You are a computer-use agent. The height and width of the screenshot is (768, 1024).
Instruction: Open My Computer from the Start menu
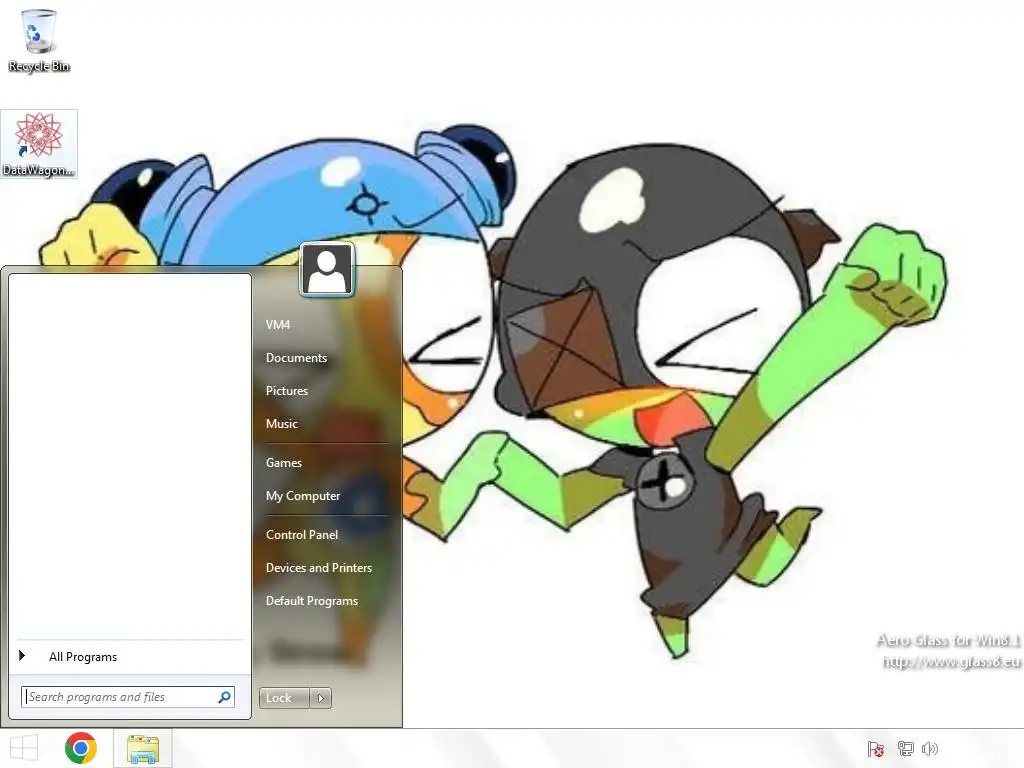(302, 496)
